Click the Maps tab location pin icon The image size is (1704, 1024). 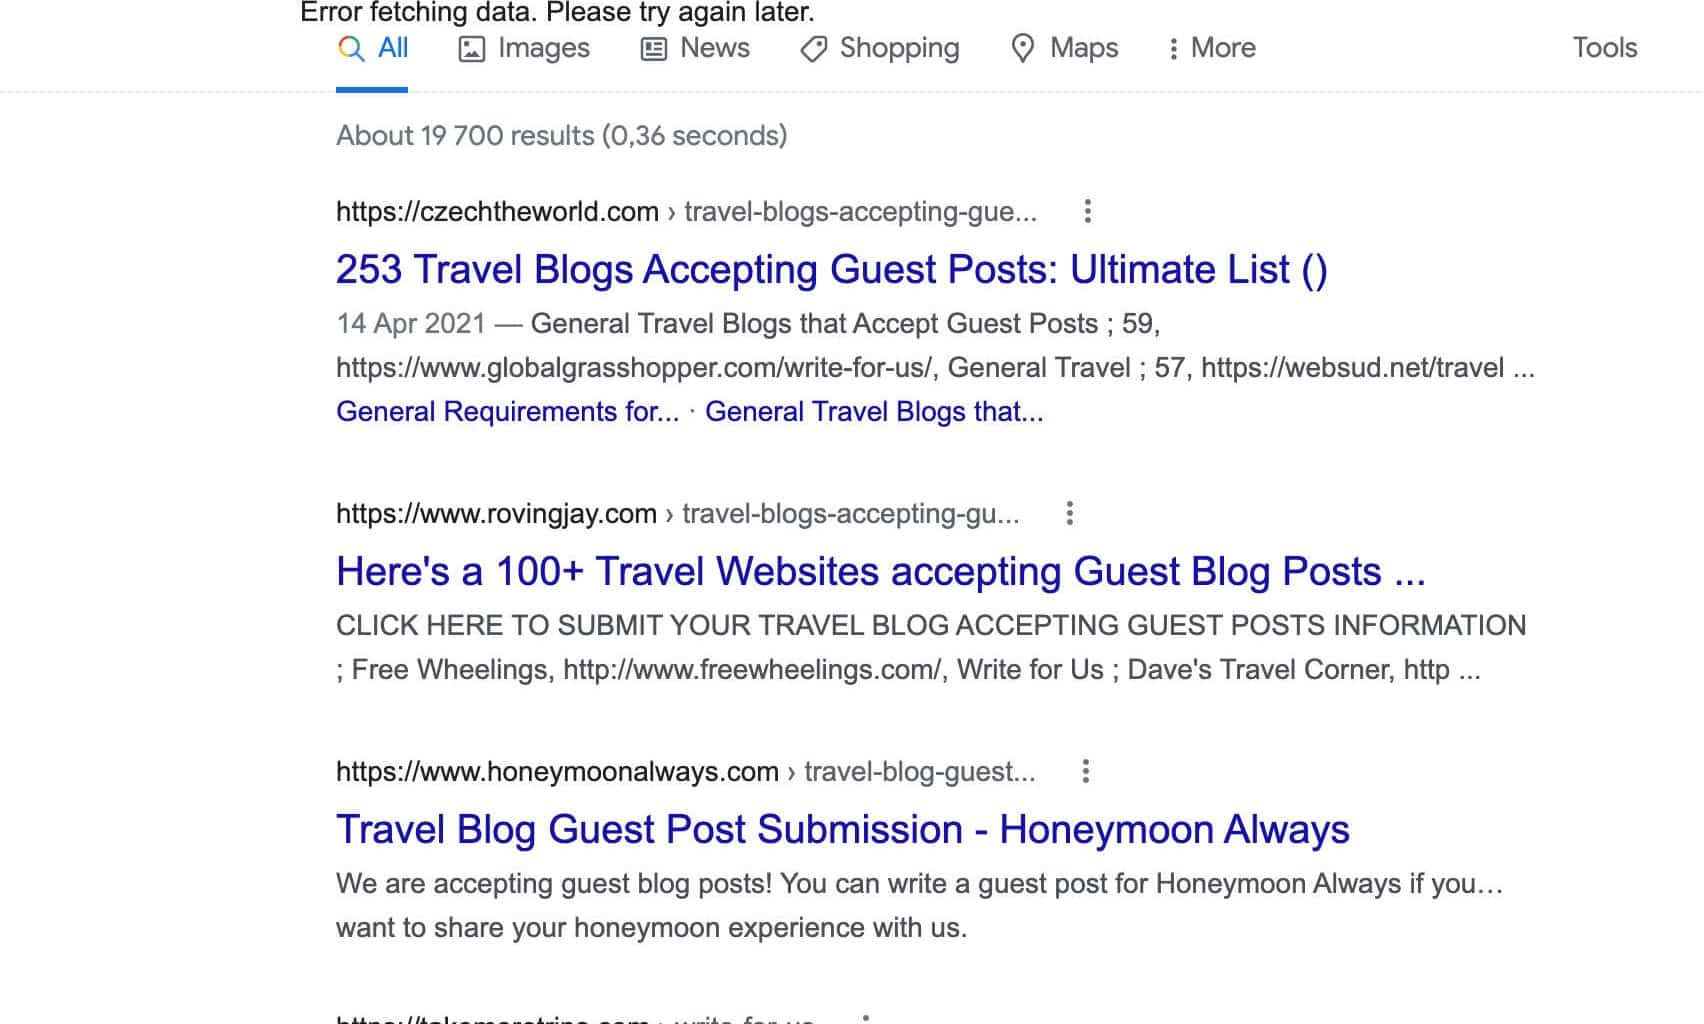[1022, 49]
